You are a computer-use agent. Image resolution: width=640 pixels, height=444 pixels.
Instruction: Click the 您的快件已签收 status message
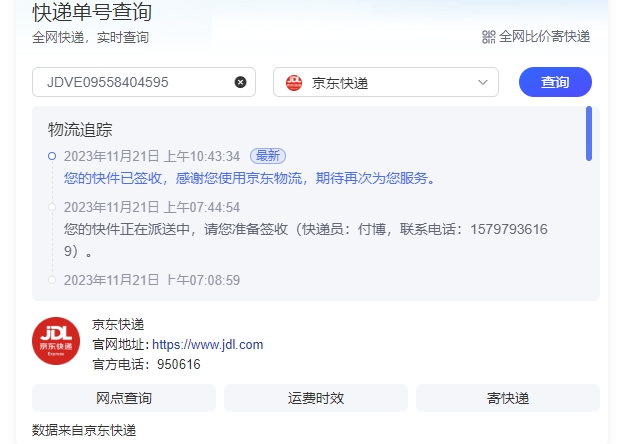(249, 178)
